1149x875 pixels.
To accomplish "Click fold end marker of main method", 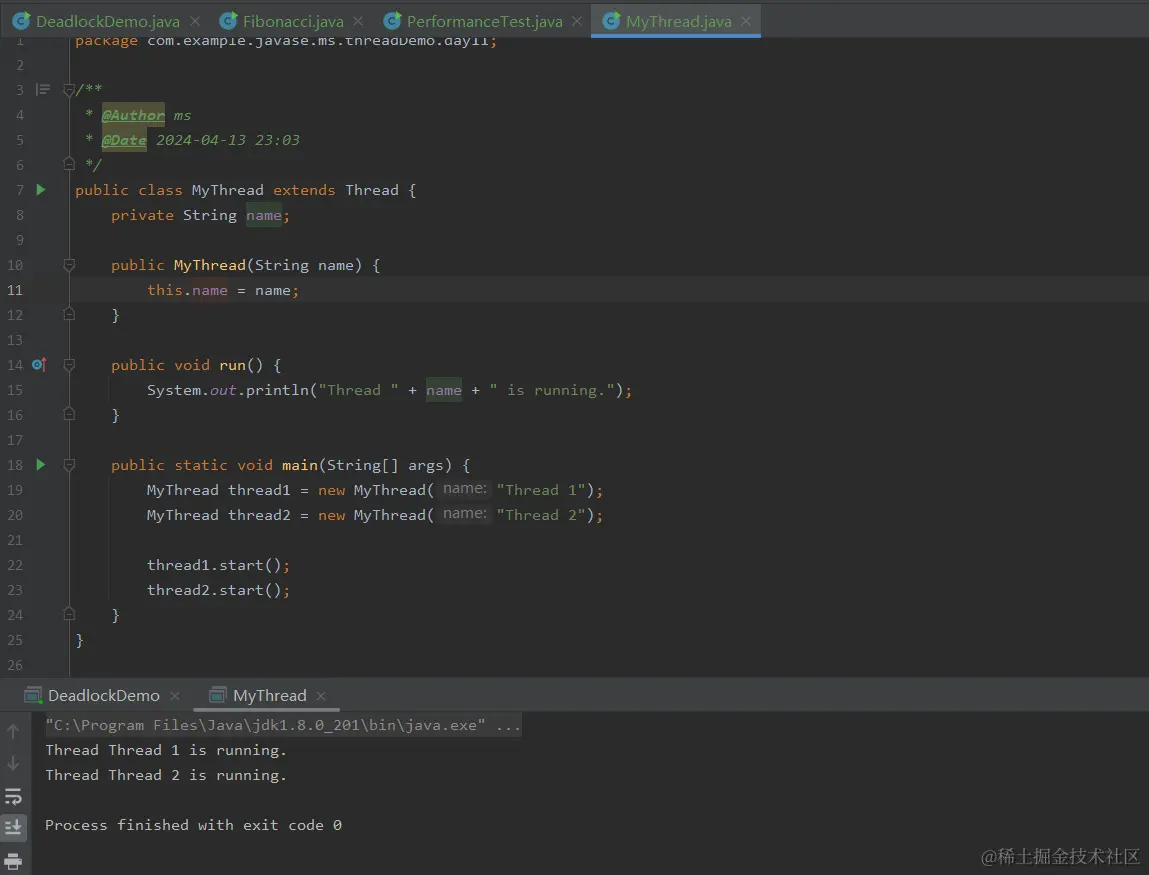I will click(x=69, y=614).
